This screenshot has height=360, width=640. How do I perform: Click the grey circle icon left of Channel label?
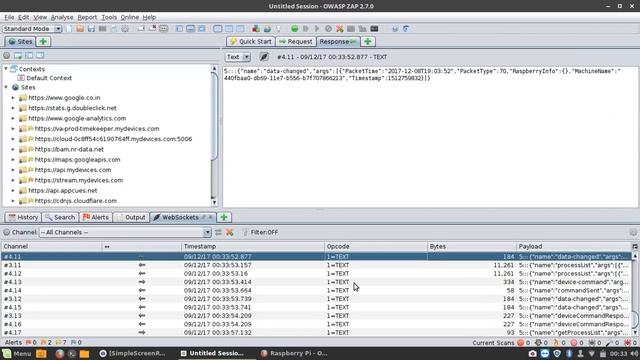click(x=7, y=232)
